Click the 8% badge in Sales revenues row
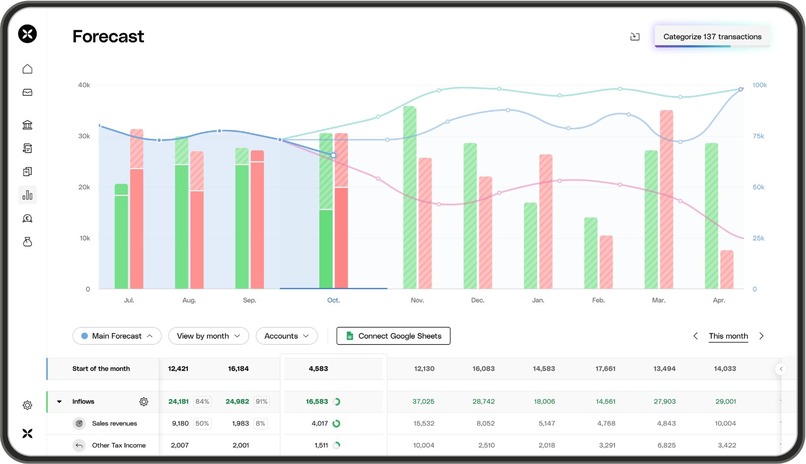 pos(260,424)
